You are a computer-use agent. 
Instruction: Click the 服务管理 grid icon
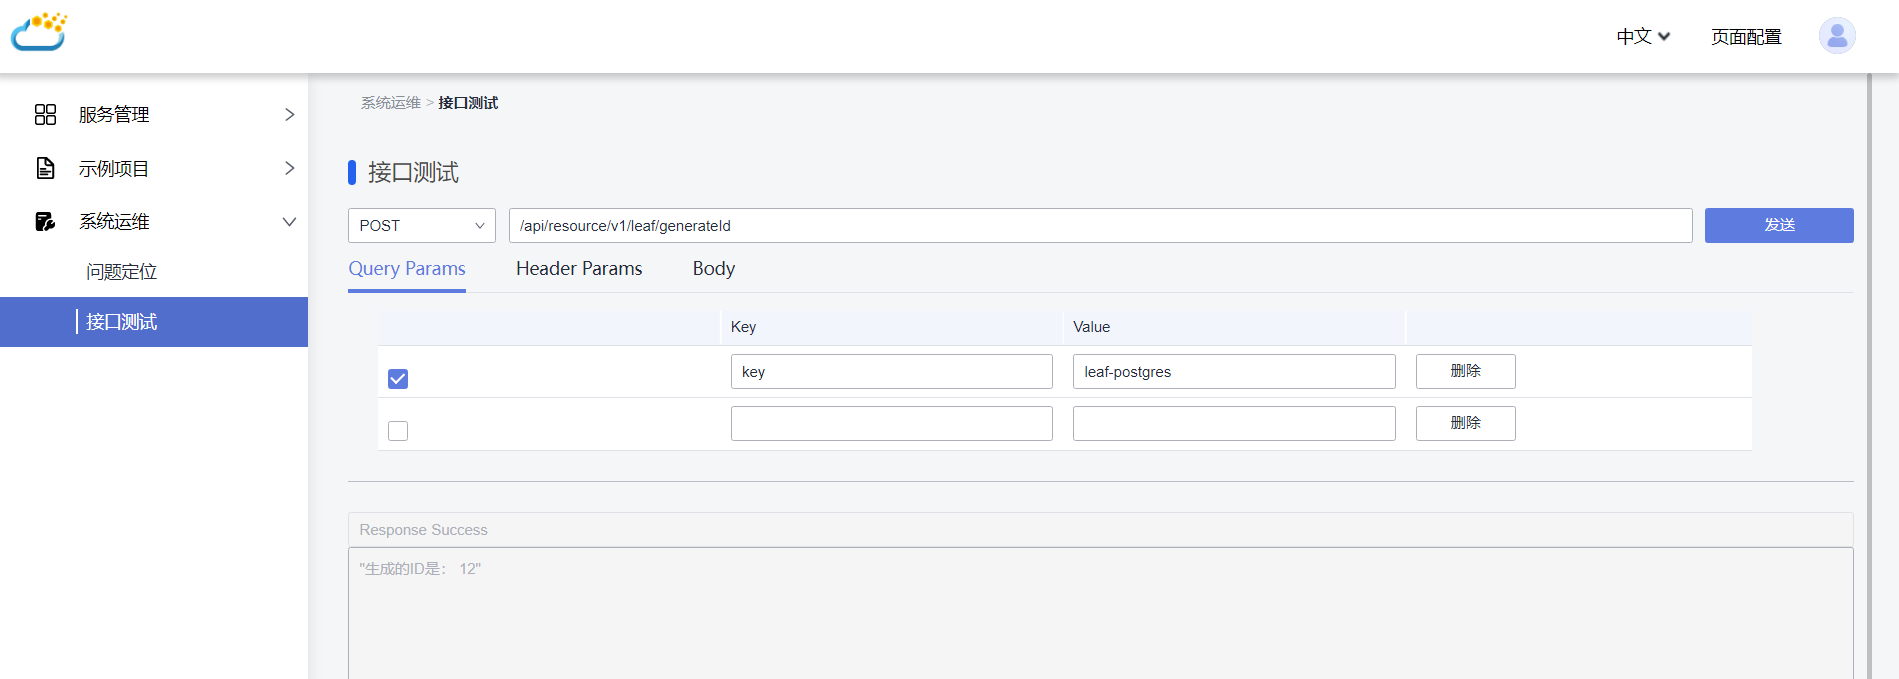(45, 115)
